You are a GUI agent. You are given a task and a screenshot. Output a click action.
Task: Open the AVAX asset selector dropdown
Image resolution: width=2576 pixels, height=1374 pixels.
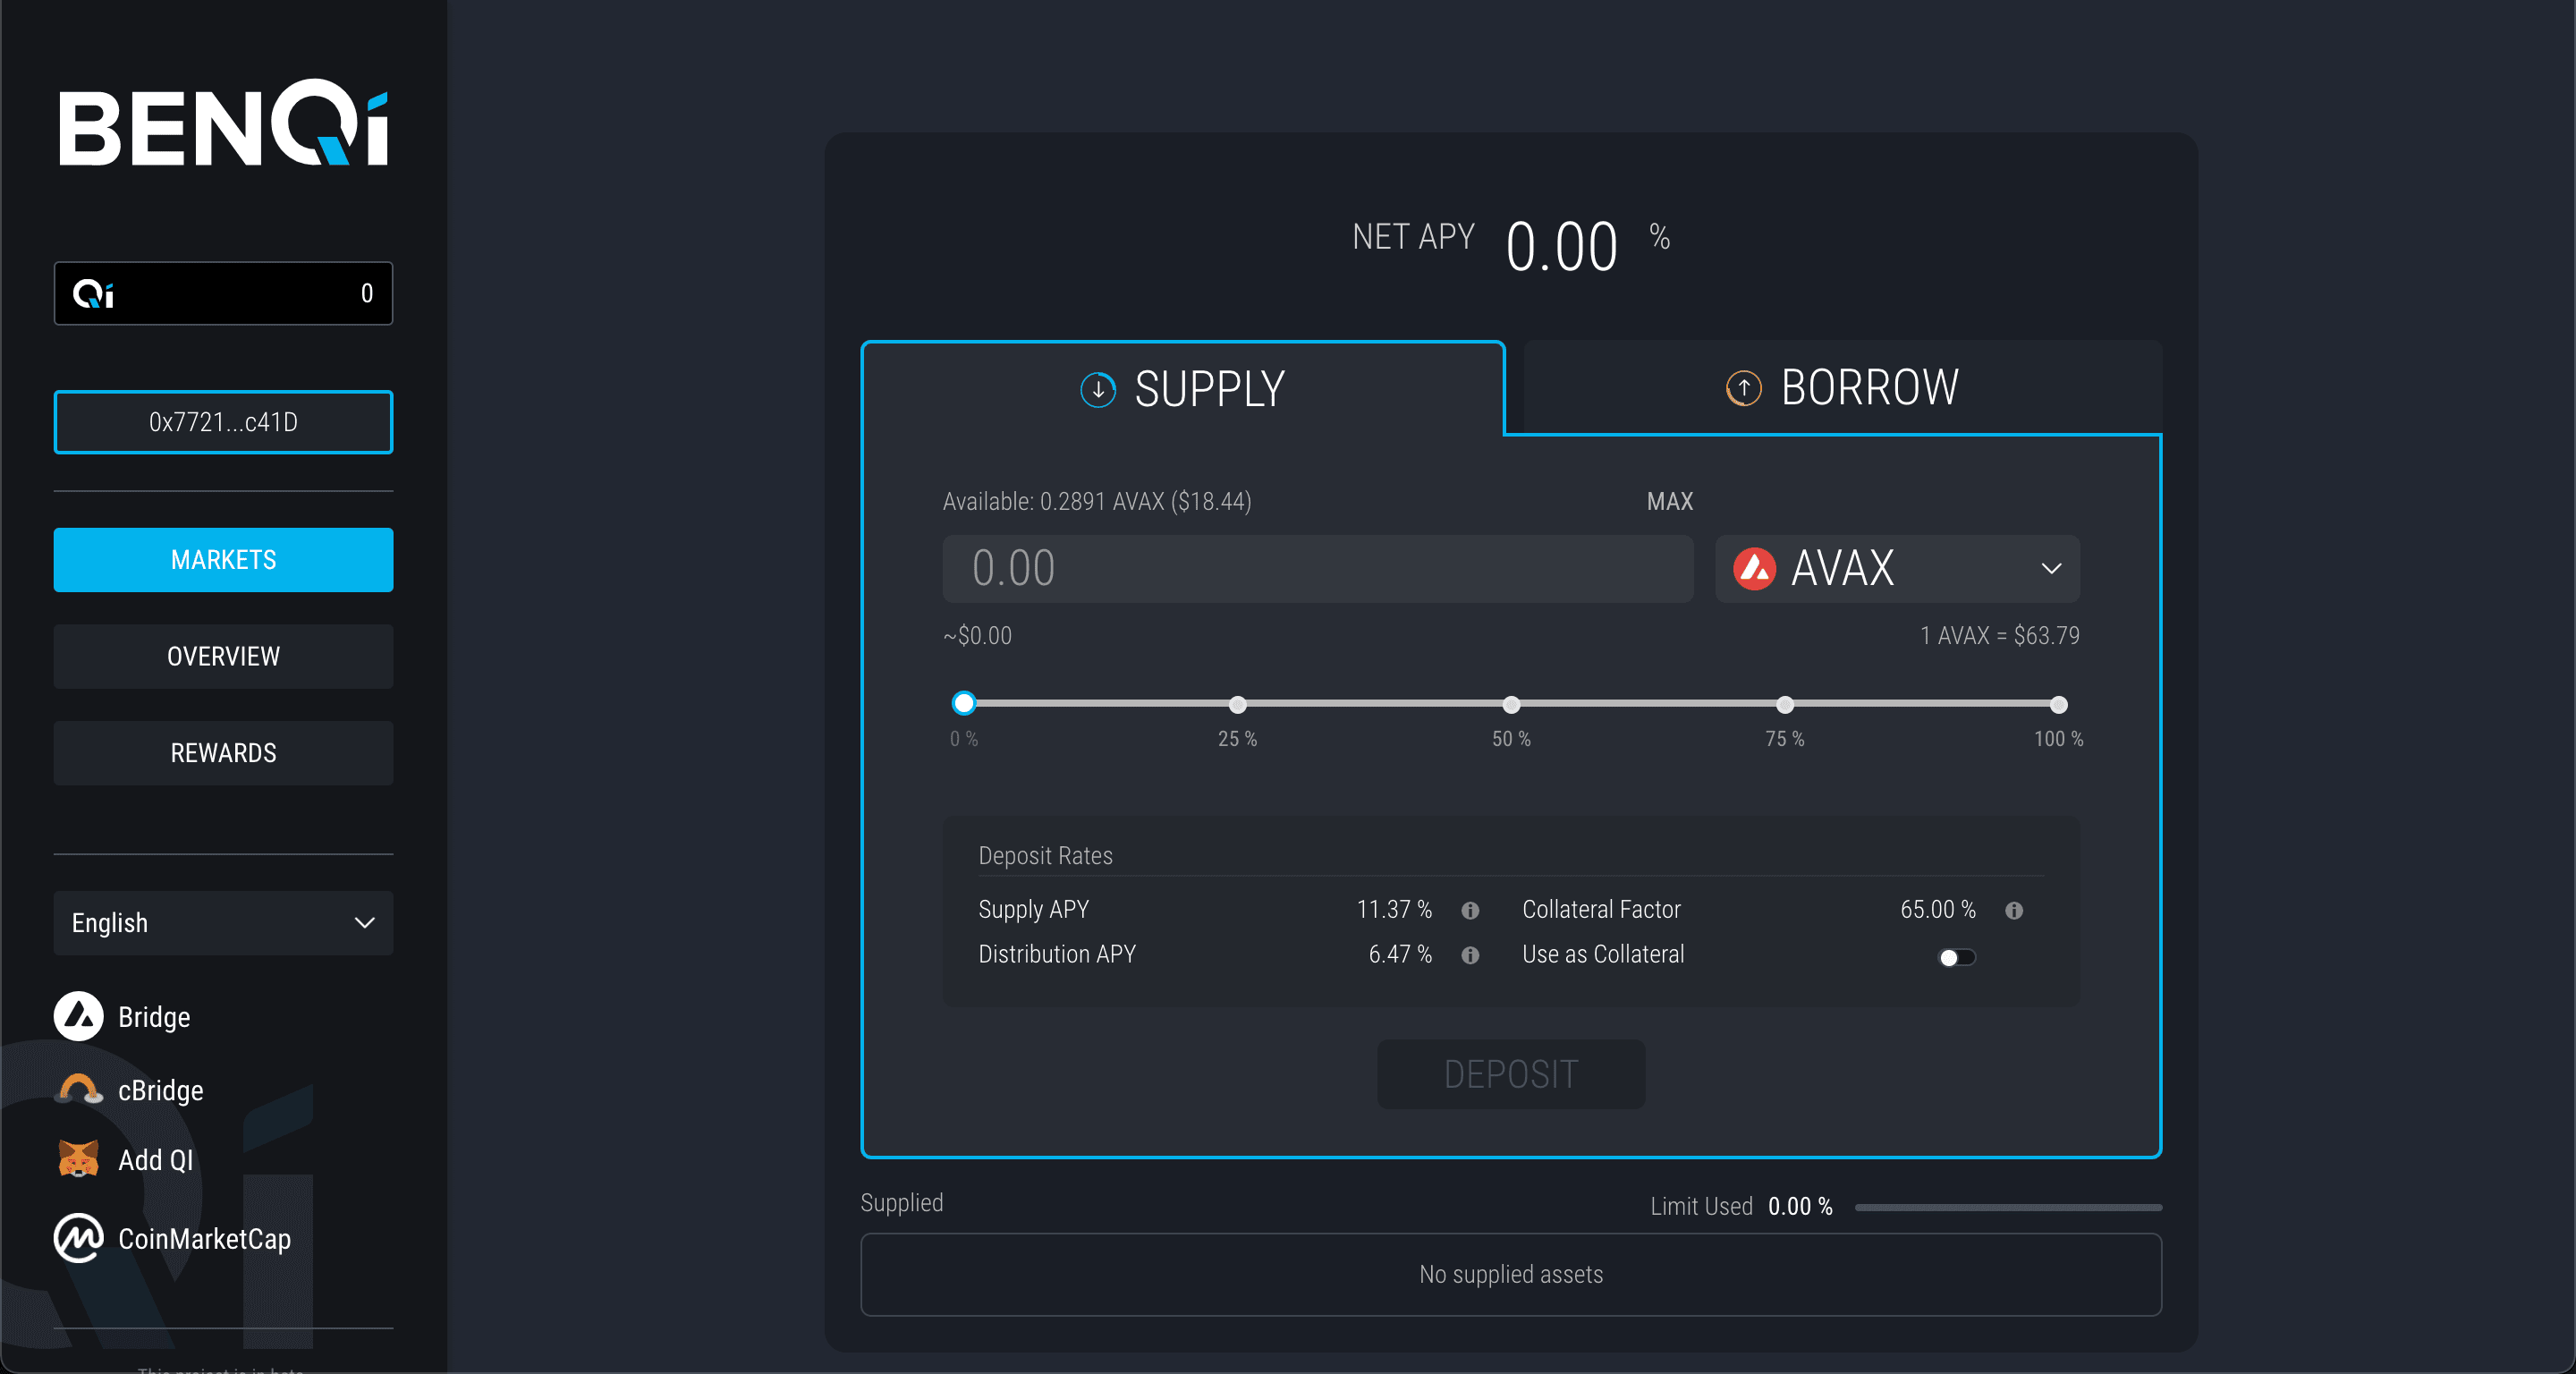[x=1897, y=569]
